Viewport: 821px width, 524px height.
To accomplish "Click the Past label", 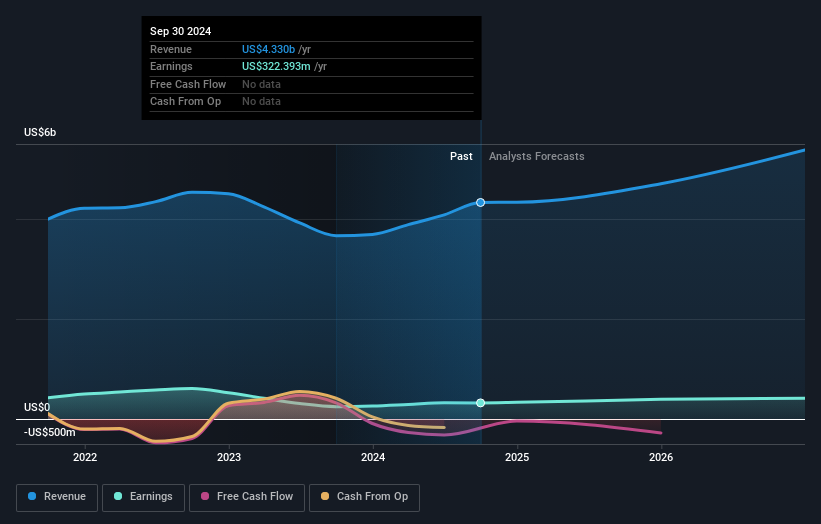I will [461, 156].
